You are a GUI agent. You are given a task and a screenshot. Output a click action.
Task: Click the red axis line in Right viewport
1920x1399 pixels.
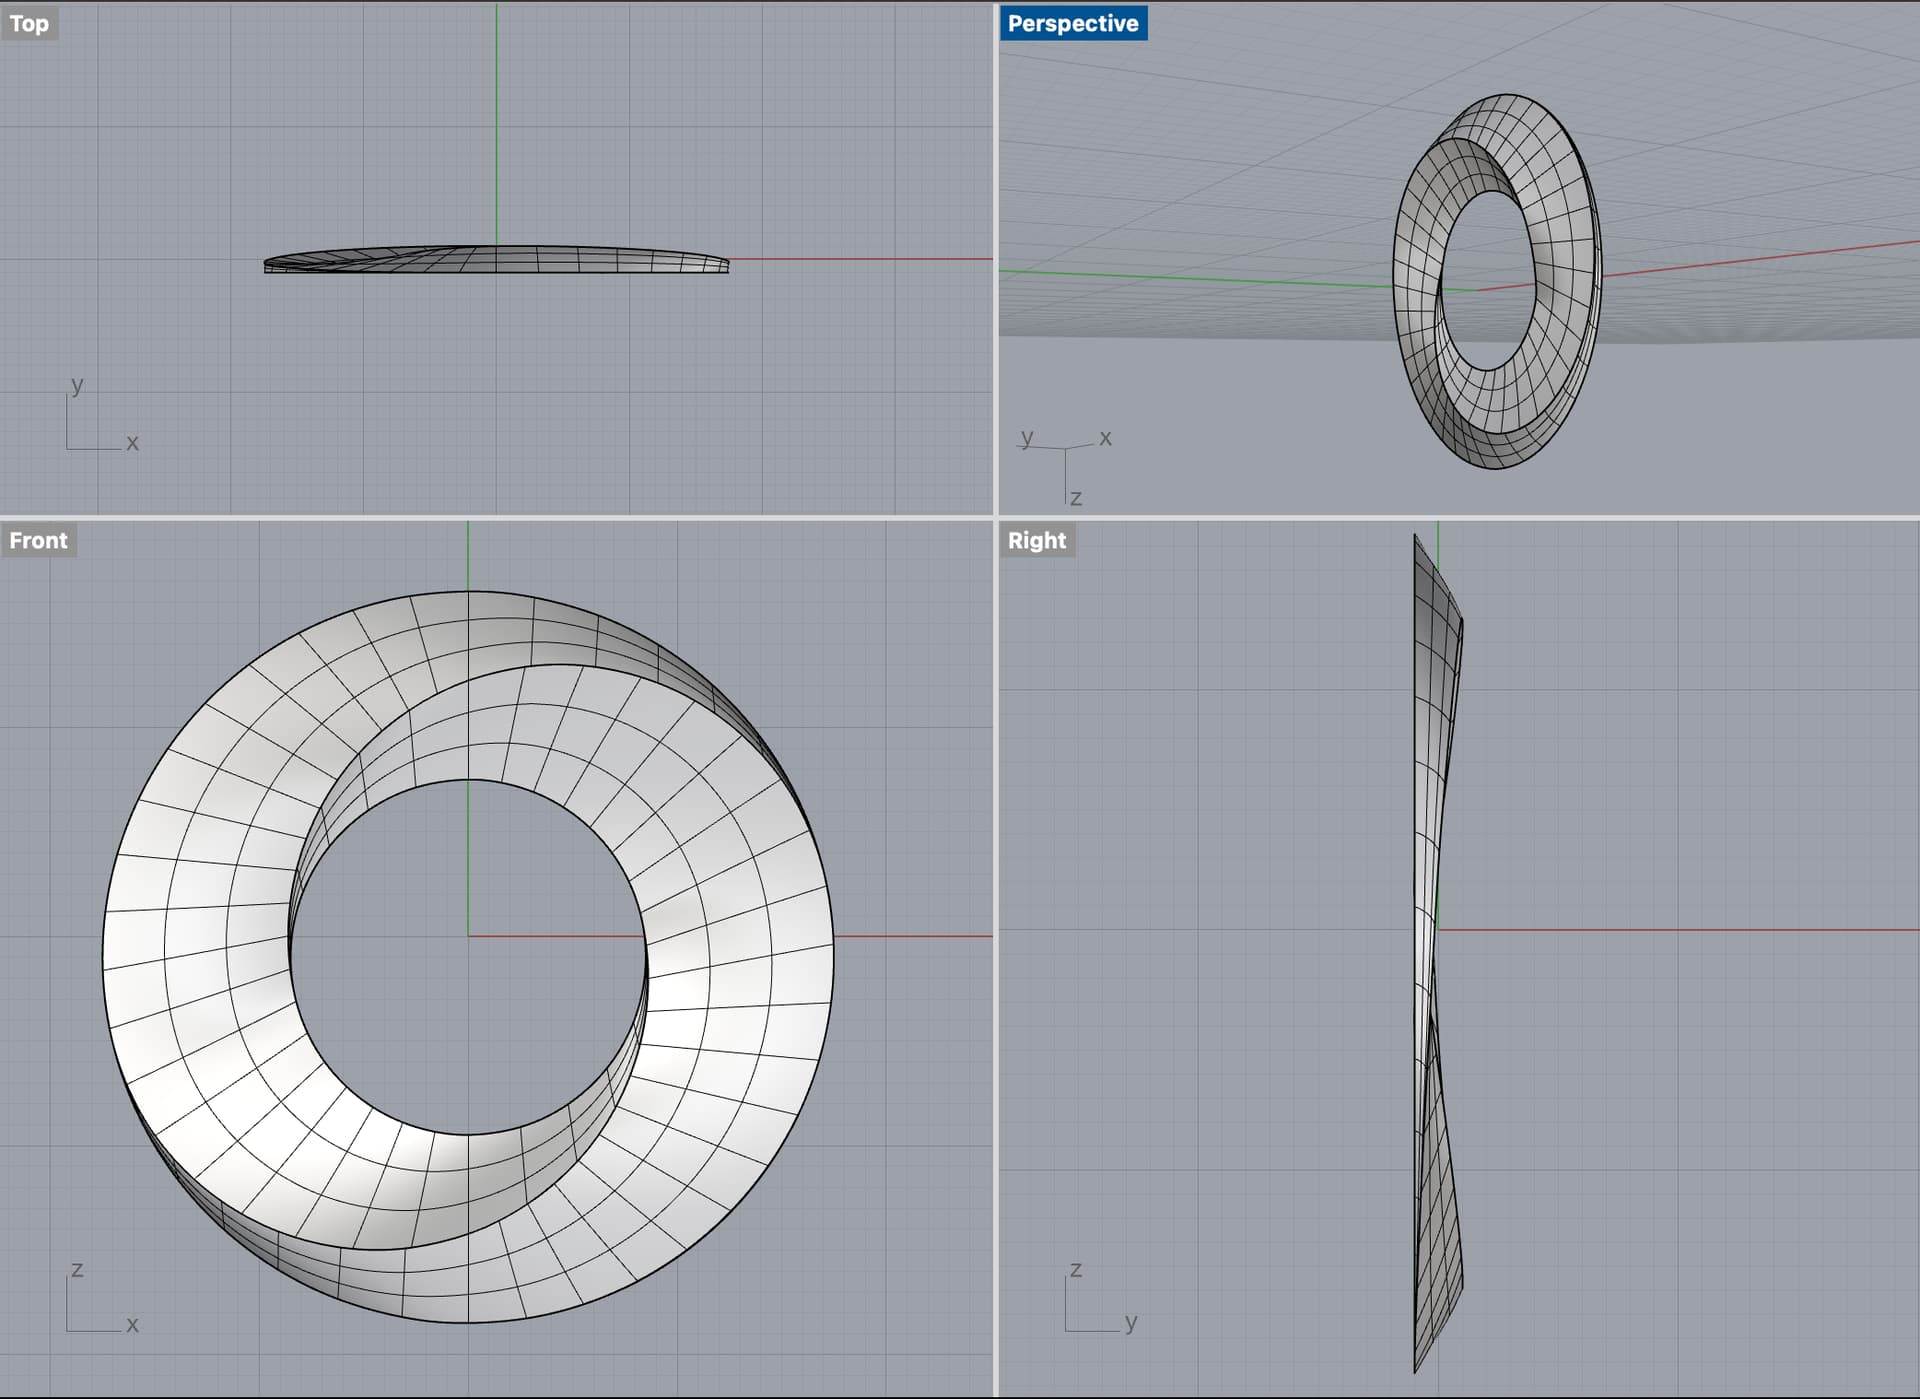1680,930
